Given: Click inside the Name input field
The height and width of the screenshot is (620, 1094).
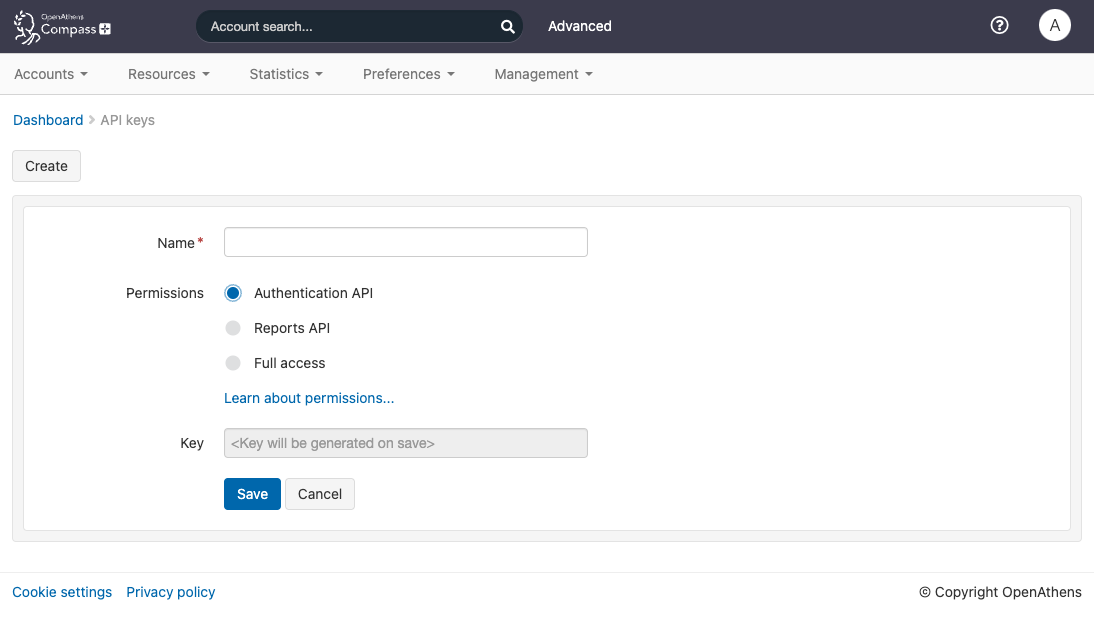Looking at the screenshot, I should point(405,242).
